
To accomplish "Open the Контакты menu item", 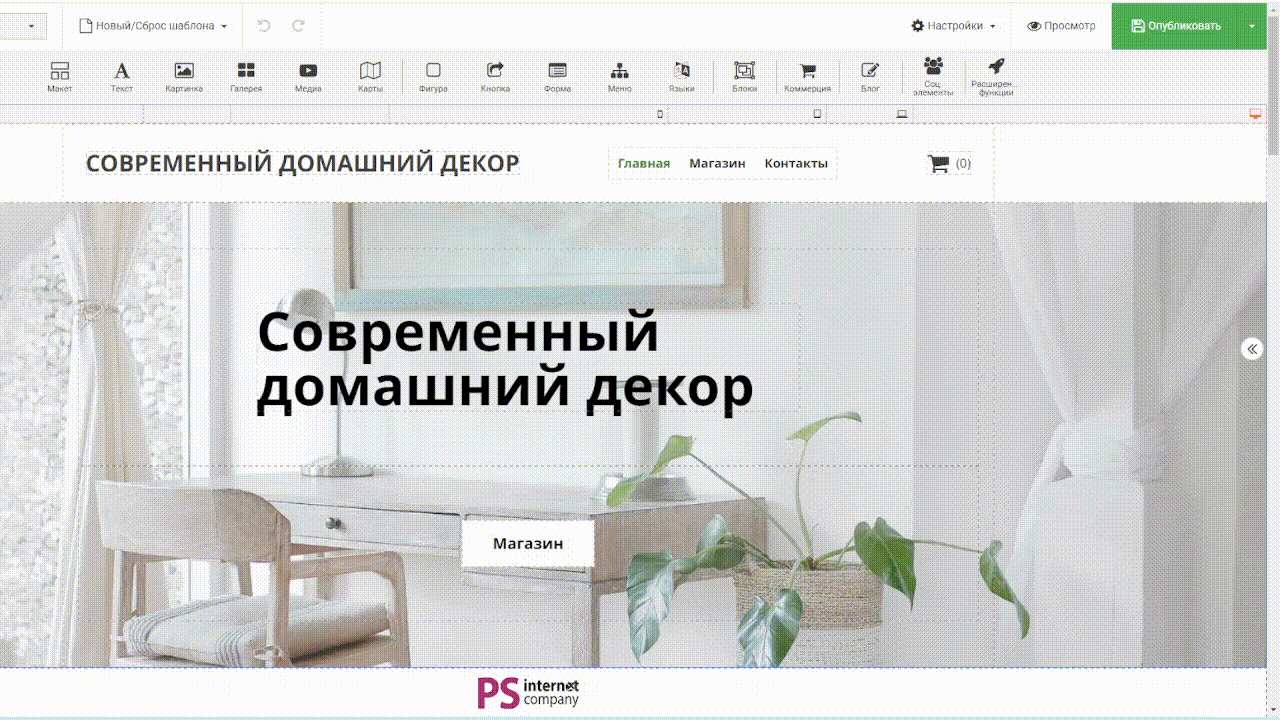I will point(796,163).
